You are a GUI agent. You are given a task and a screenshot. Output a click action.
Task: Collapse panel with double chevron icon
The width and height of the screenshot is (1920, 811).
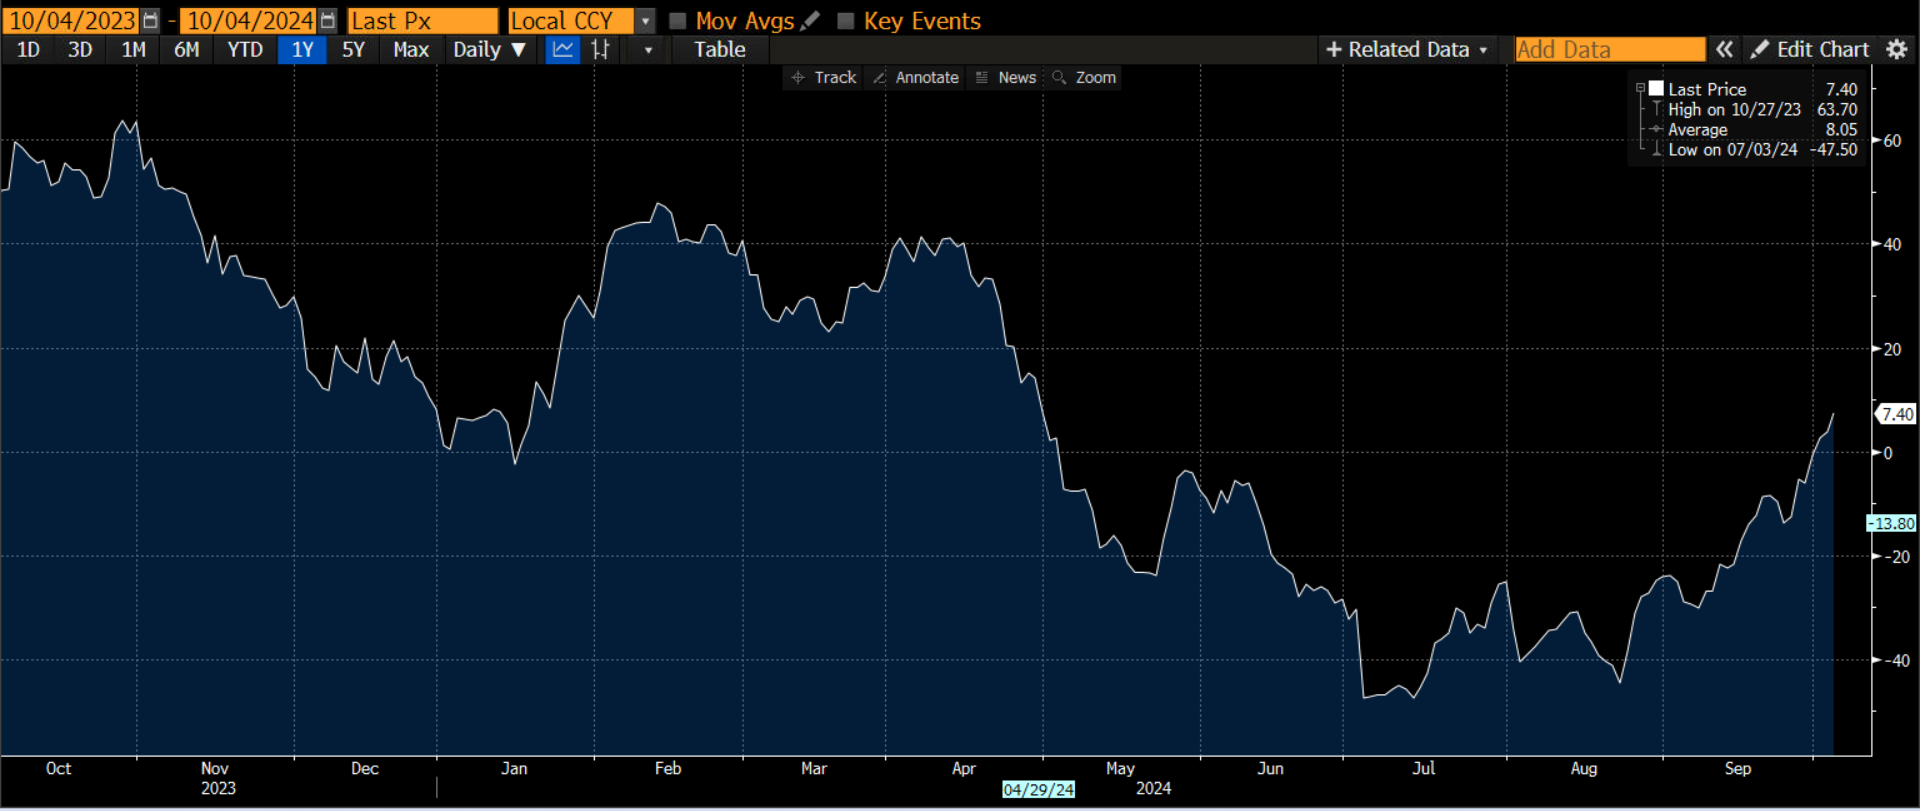(x=1724, y=49)
